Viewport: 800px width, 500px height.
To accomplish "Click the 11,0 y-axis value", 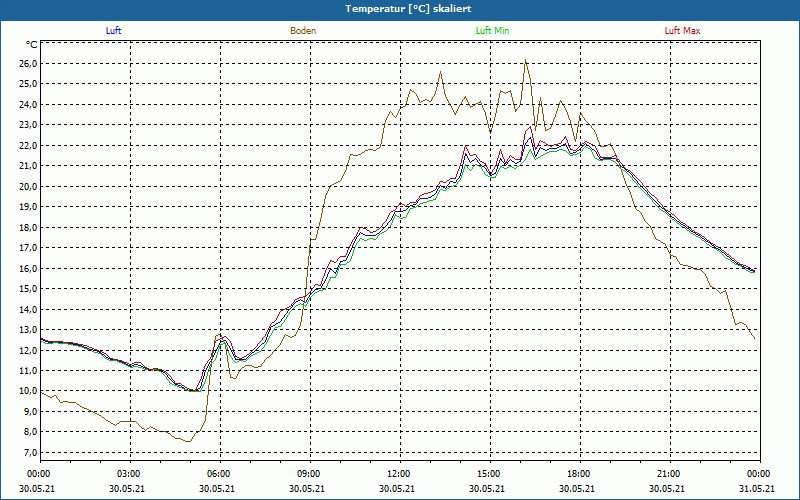I will pos(29,370).
